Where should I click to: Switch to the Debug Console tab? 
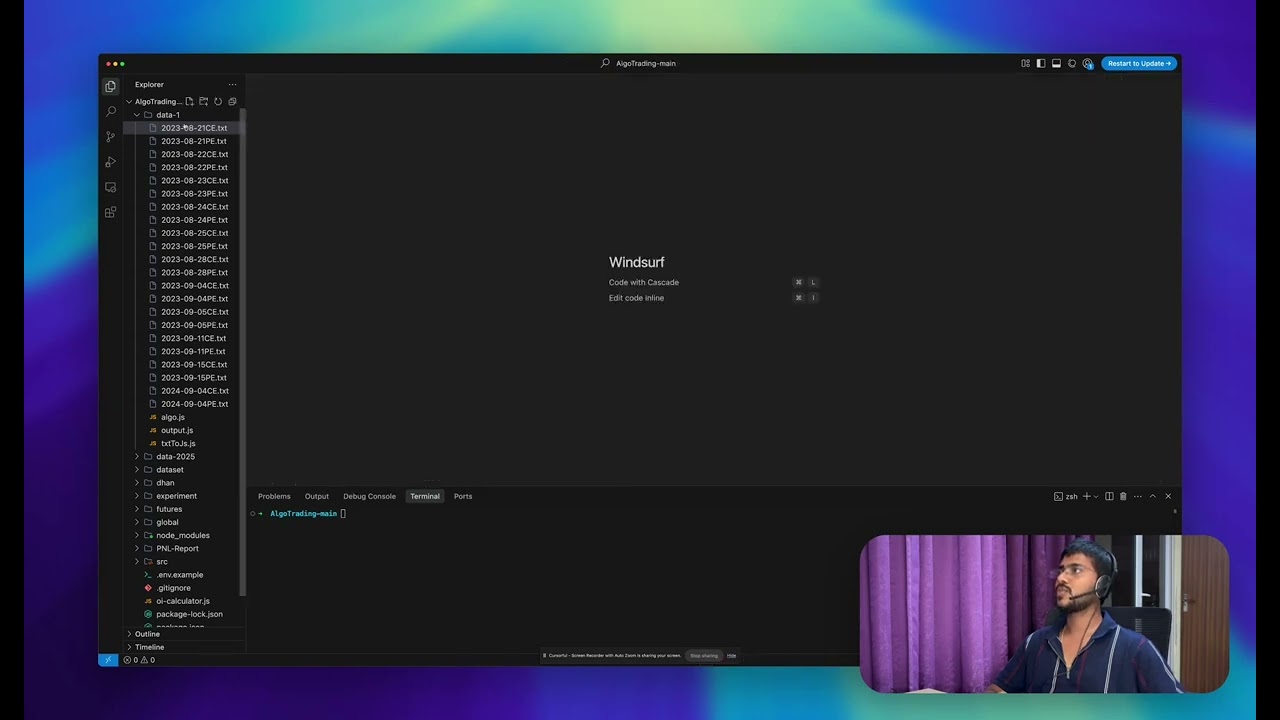(370, 496)
